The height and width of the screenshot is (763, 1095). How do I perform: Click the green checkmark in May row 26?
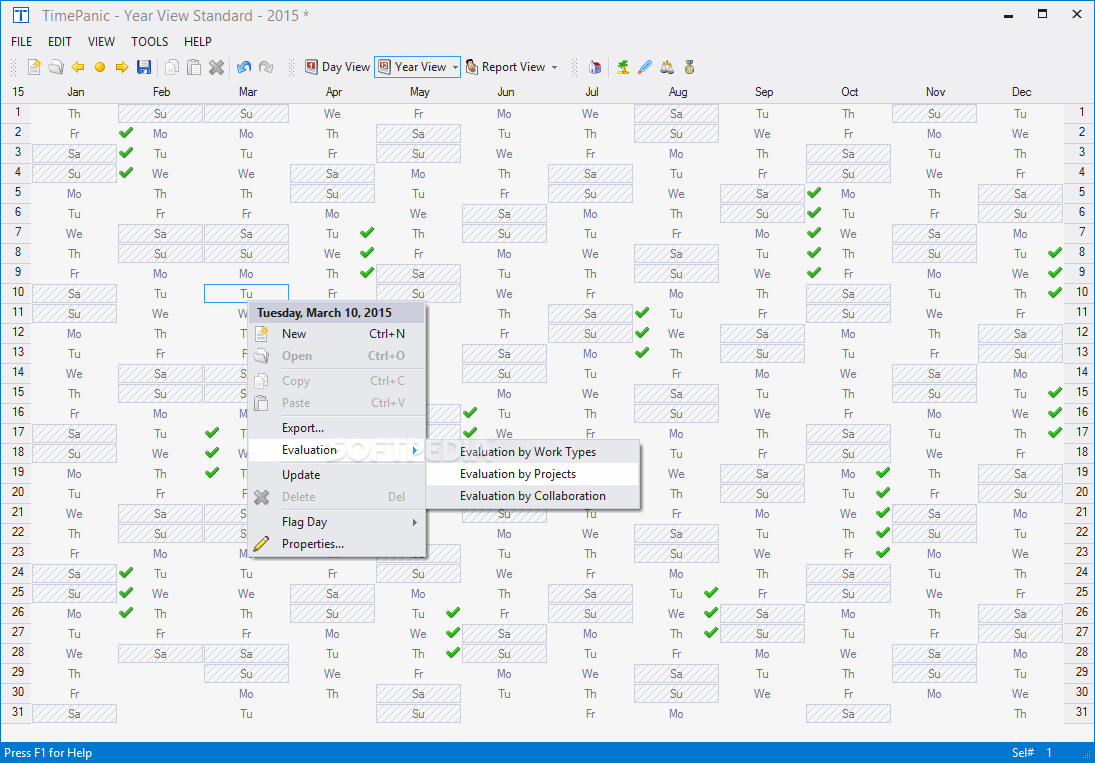click(453, 612)
